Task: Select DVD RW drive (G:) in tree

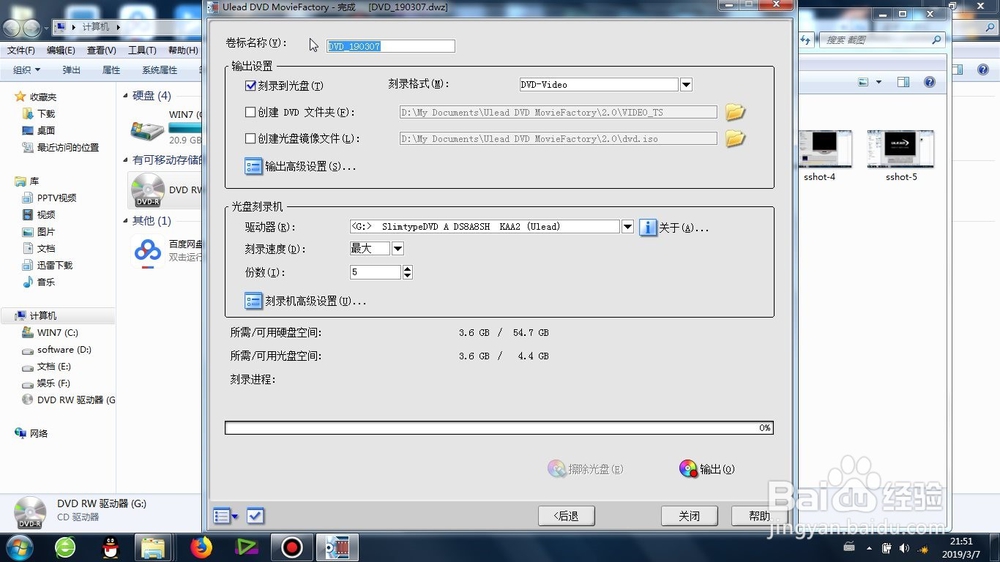Action: pyautogui.click(x=68, y=400)
